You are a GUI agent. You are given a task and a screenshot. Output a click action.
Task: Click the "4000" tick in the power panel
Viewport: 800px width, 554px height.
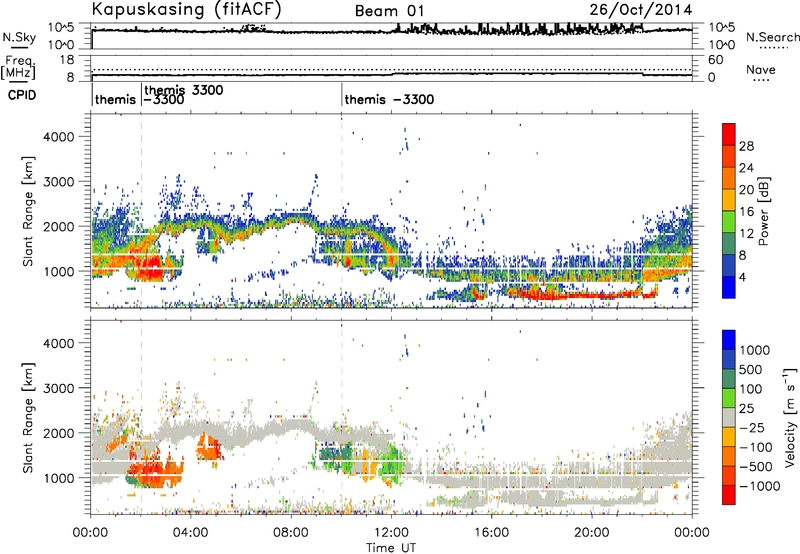[x=58, y=137]
